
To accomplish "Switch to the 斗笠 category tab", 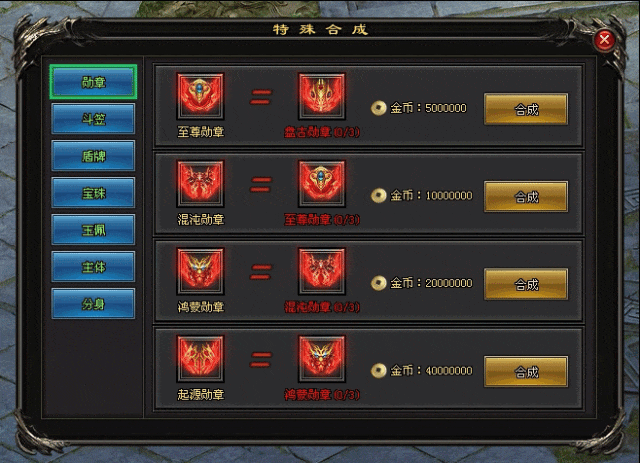I will (93, 119).
